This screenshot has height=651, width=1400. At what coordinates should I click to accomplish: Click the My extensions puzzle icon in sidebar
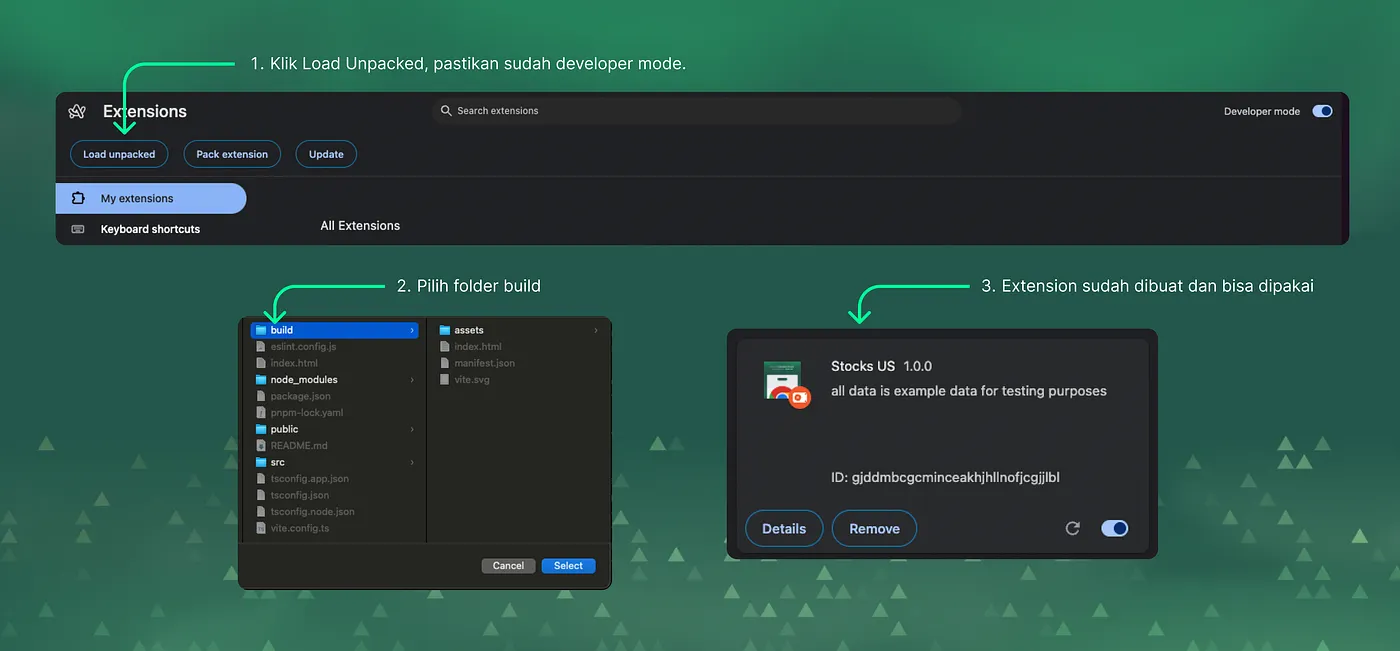pyautogui.click(x=79, y=198)
